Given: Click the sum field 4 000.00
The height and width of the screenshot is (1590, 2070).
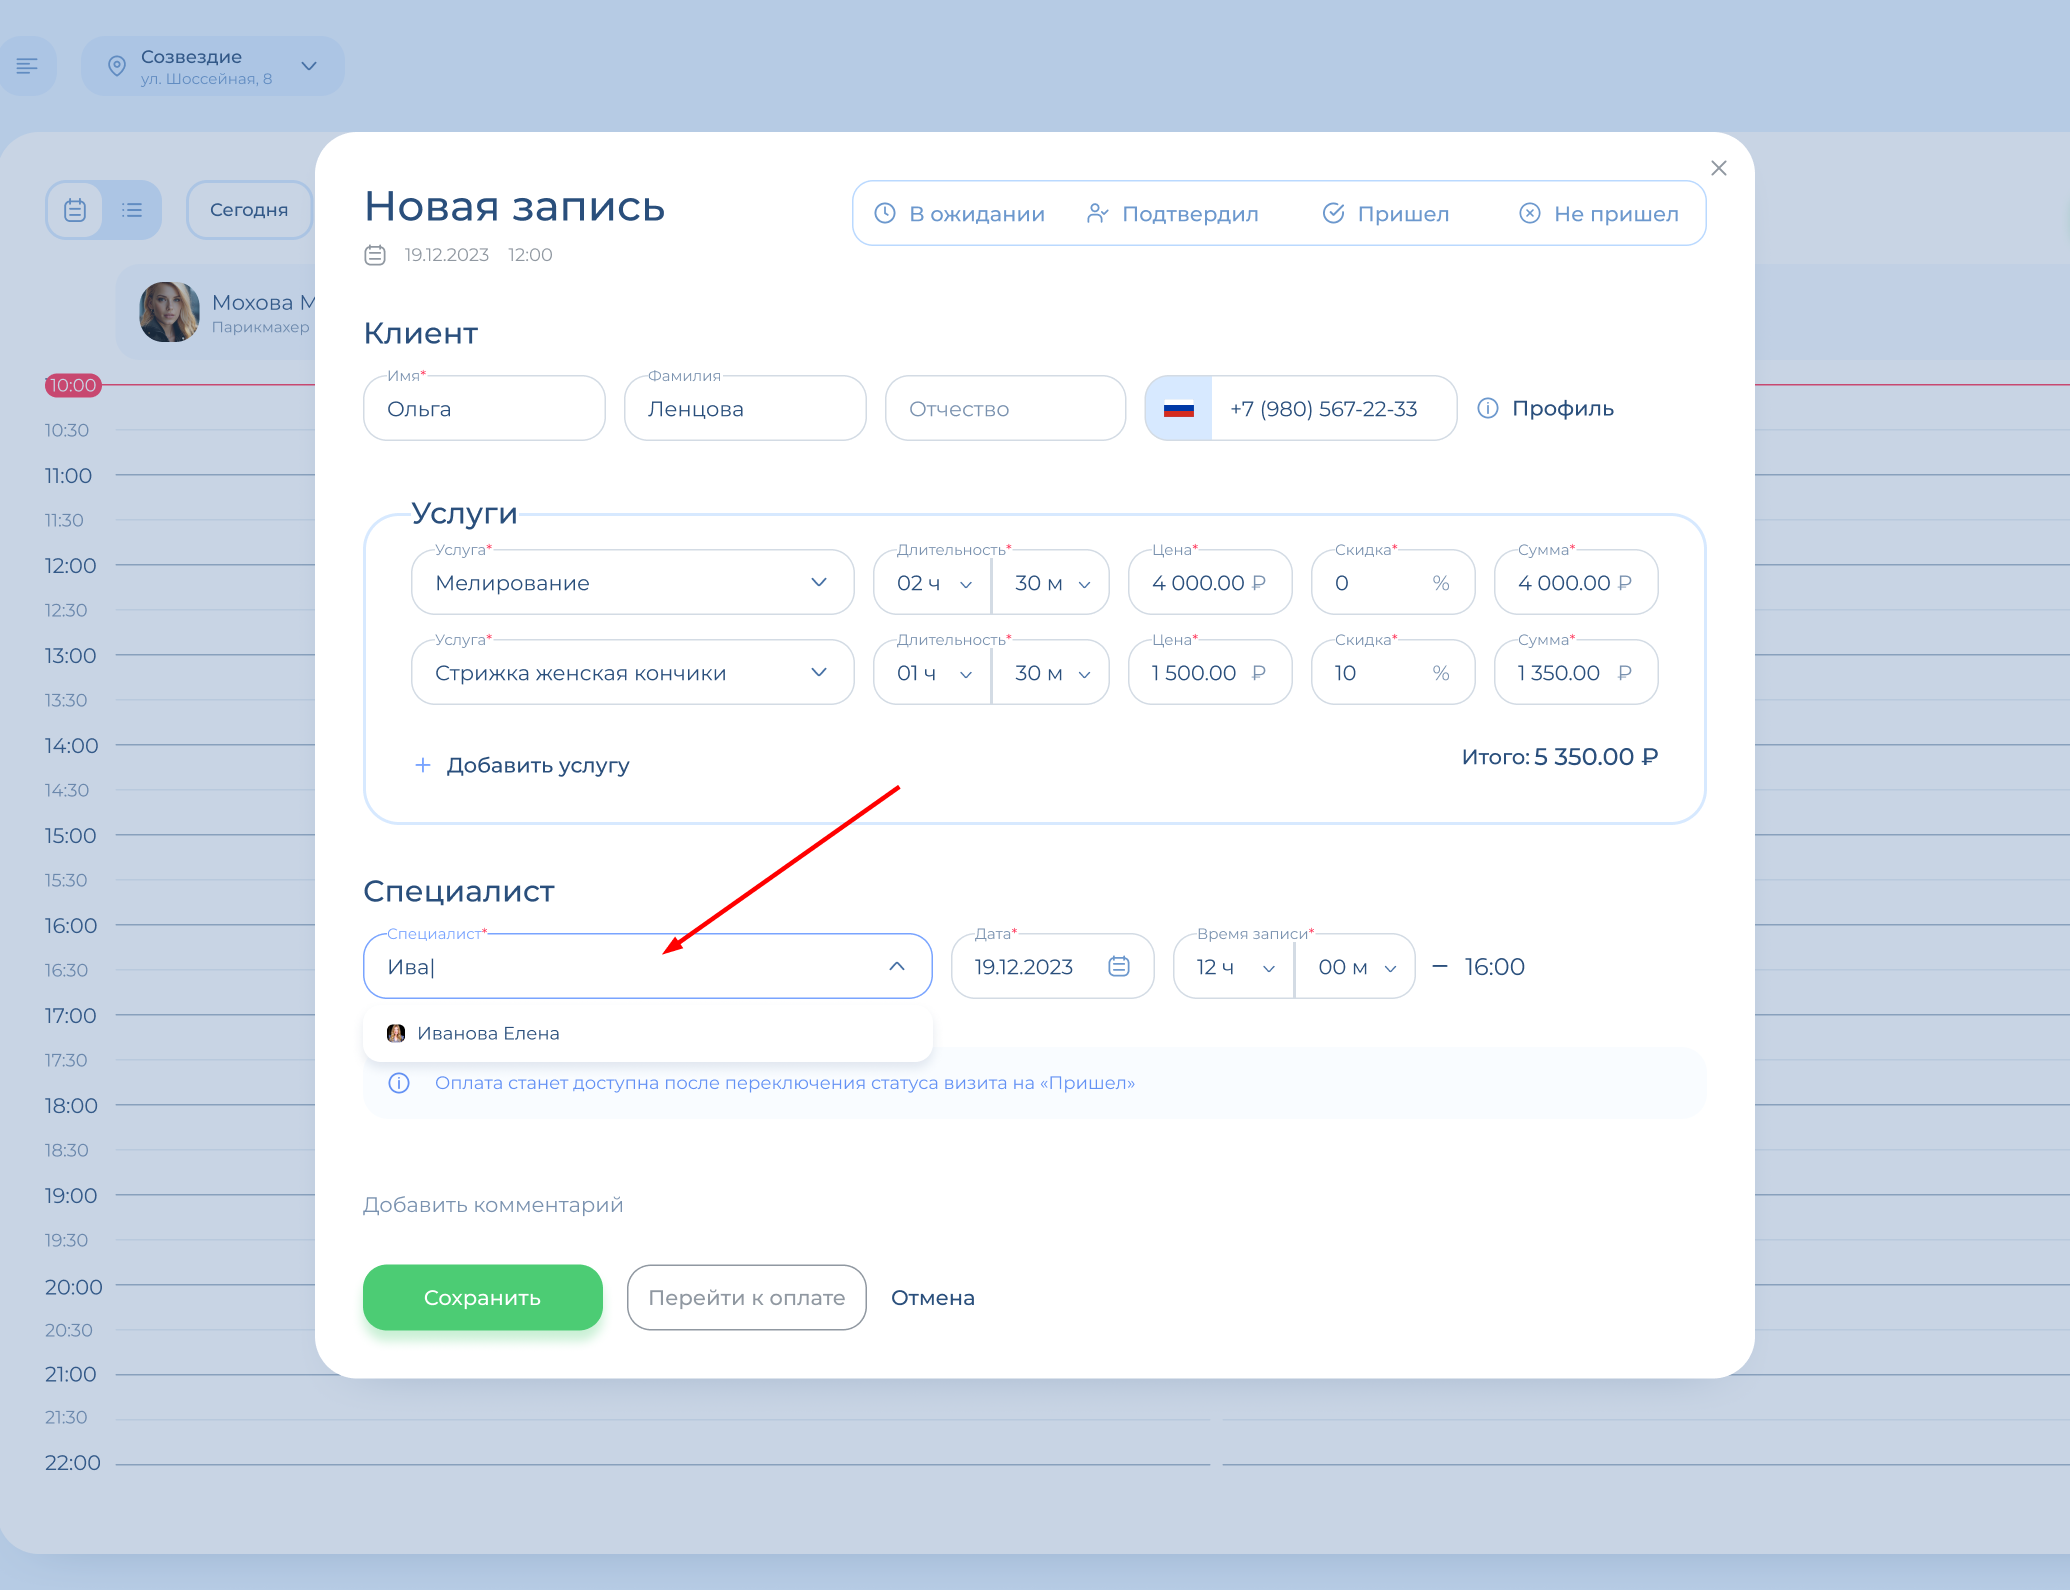Looking at the screenshot, I should pyautogui.click(x=1576, y=582).
